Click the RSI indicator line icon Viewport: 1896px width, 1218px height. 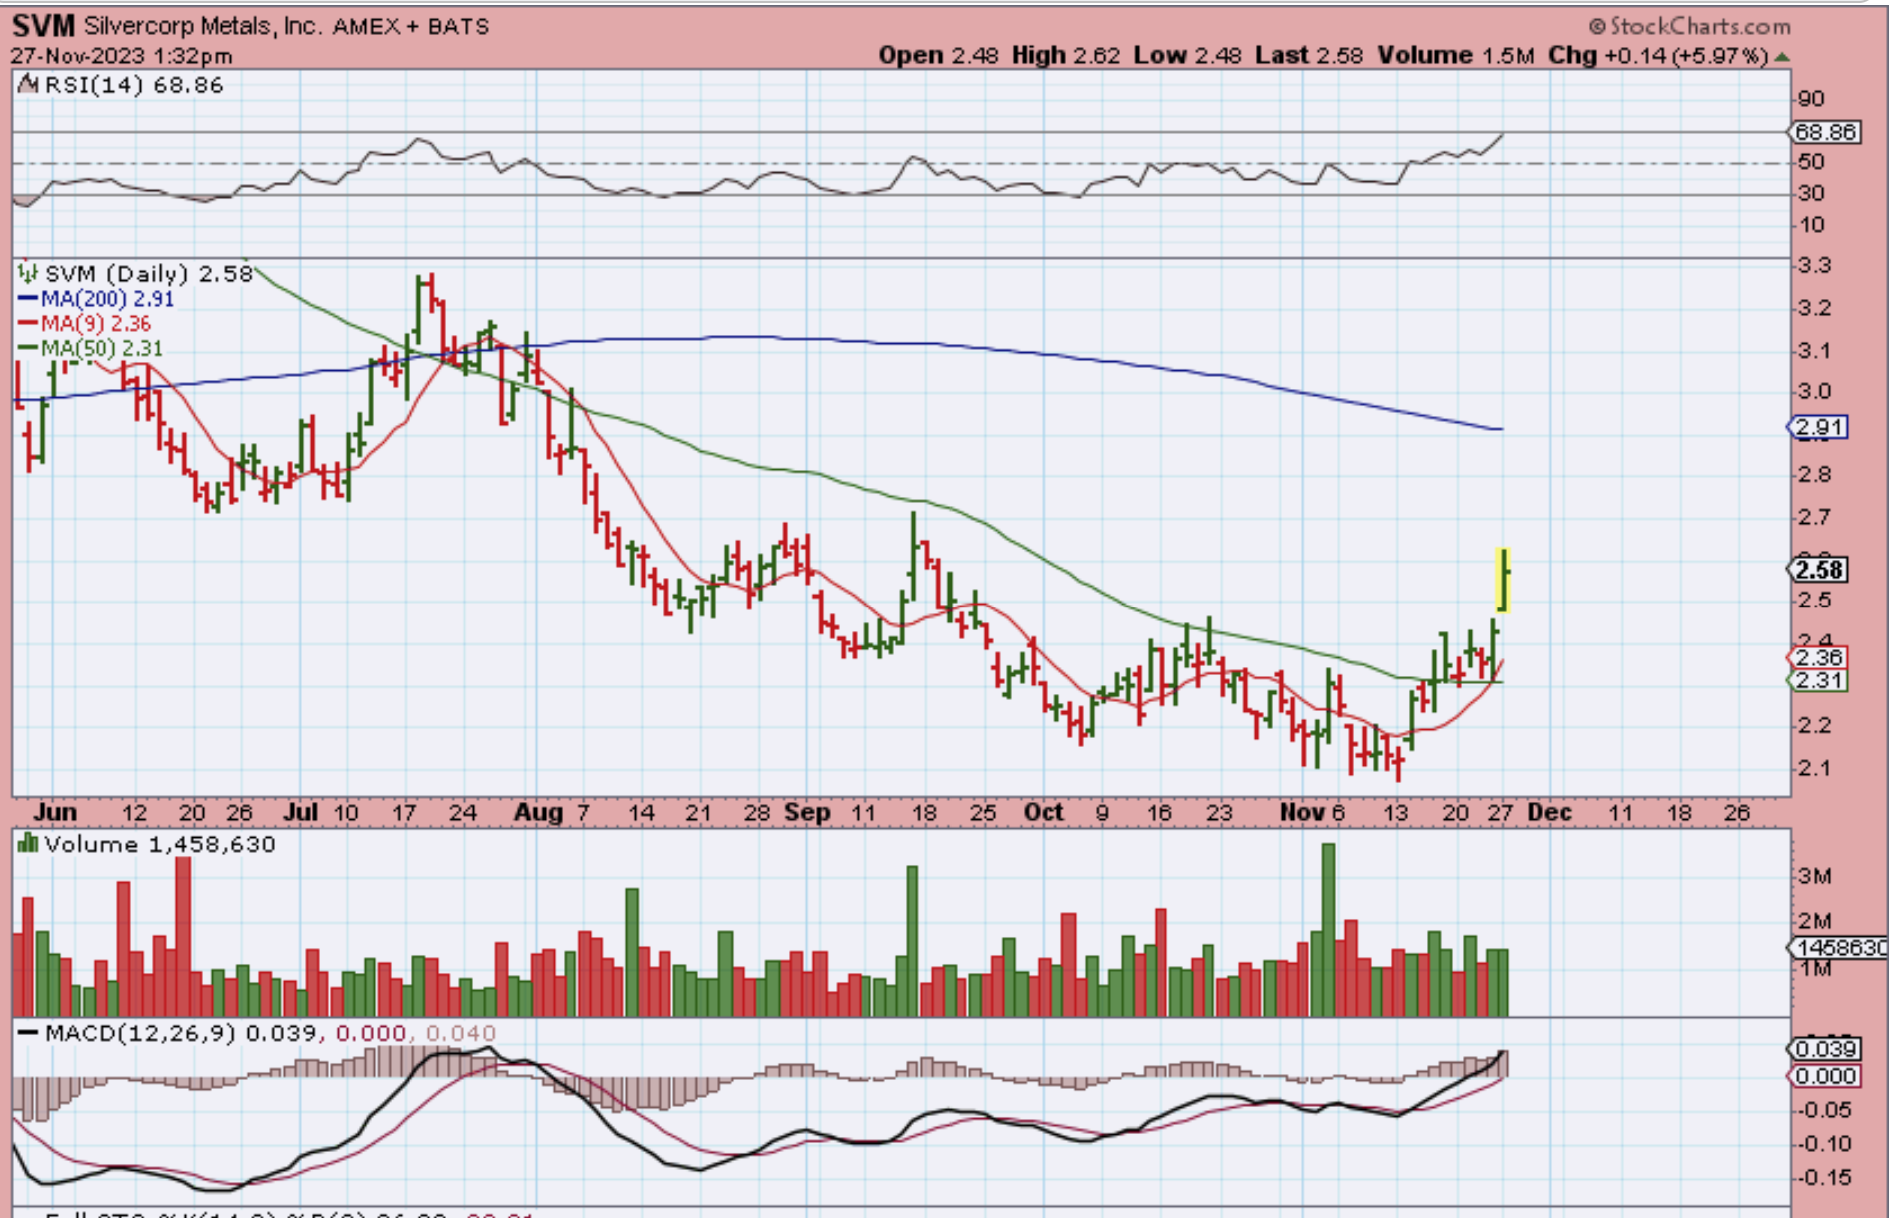(28, 85)
